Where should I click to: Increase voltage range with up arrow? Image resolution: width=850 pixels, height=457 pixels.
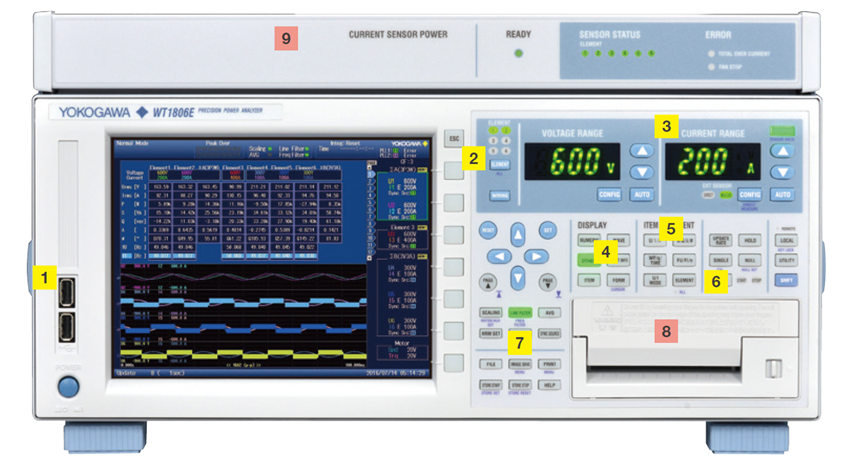[x=641, y=151]
